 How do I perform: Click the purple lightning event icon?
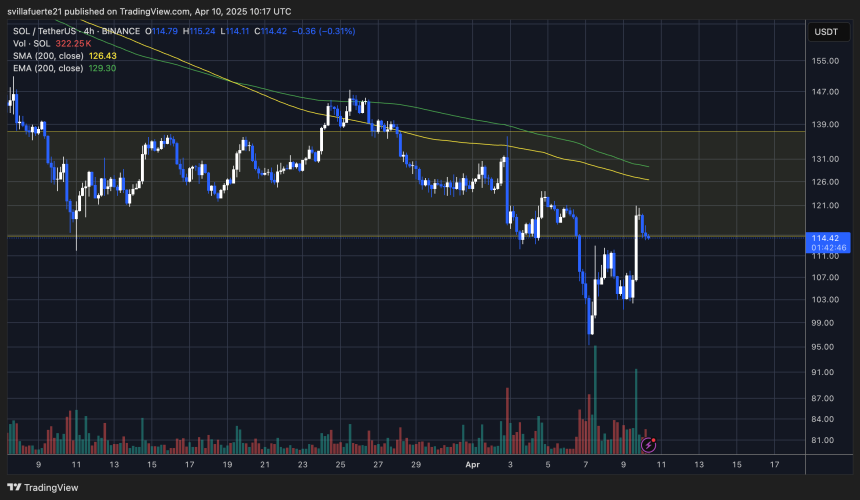click(648, 443)
